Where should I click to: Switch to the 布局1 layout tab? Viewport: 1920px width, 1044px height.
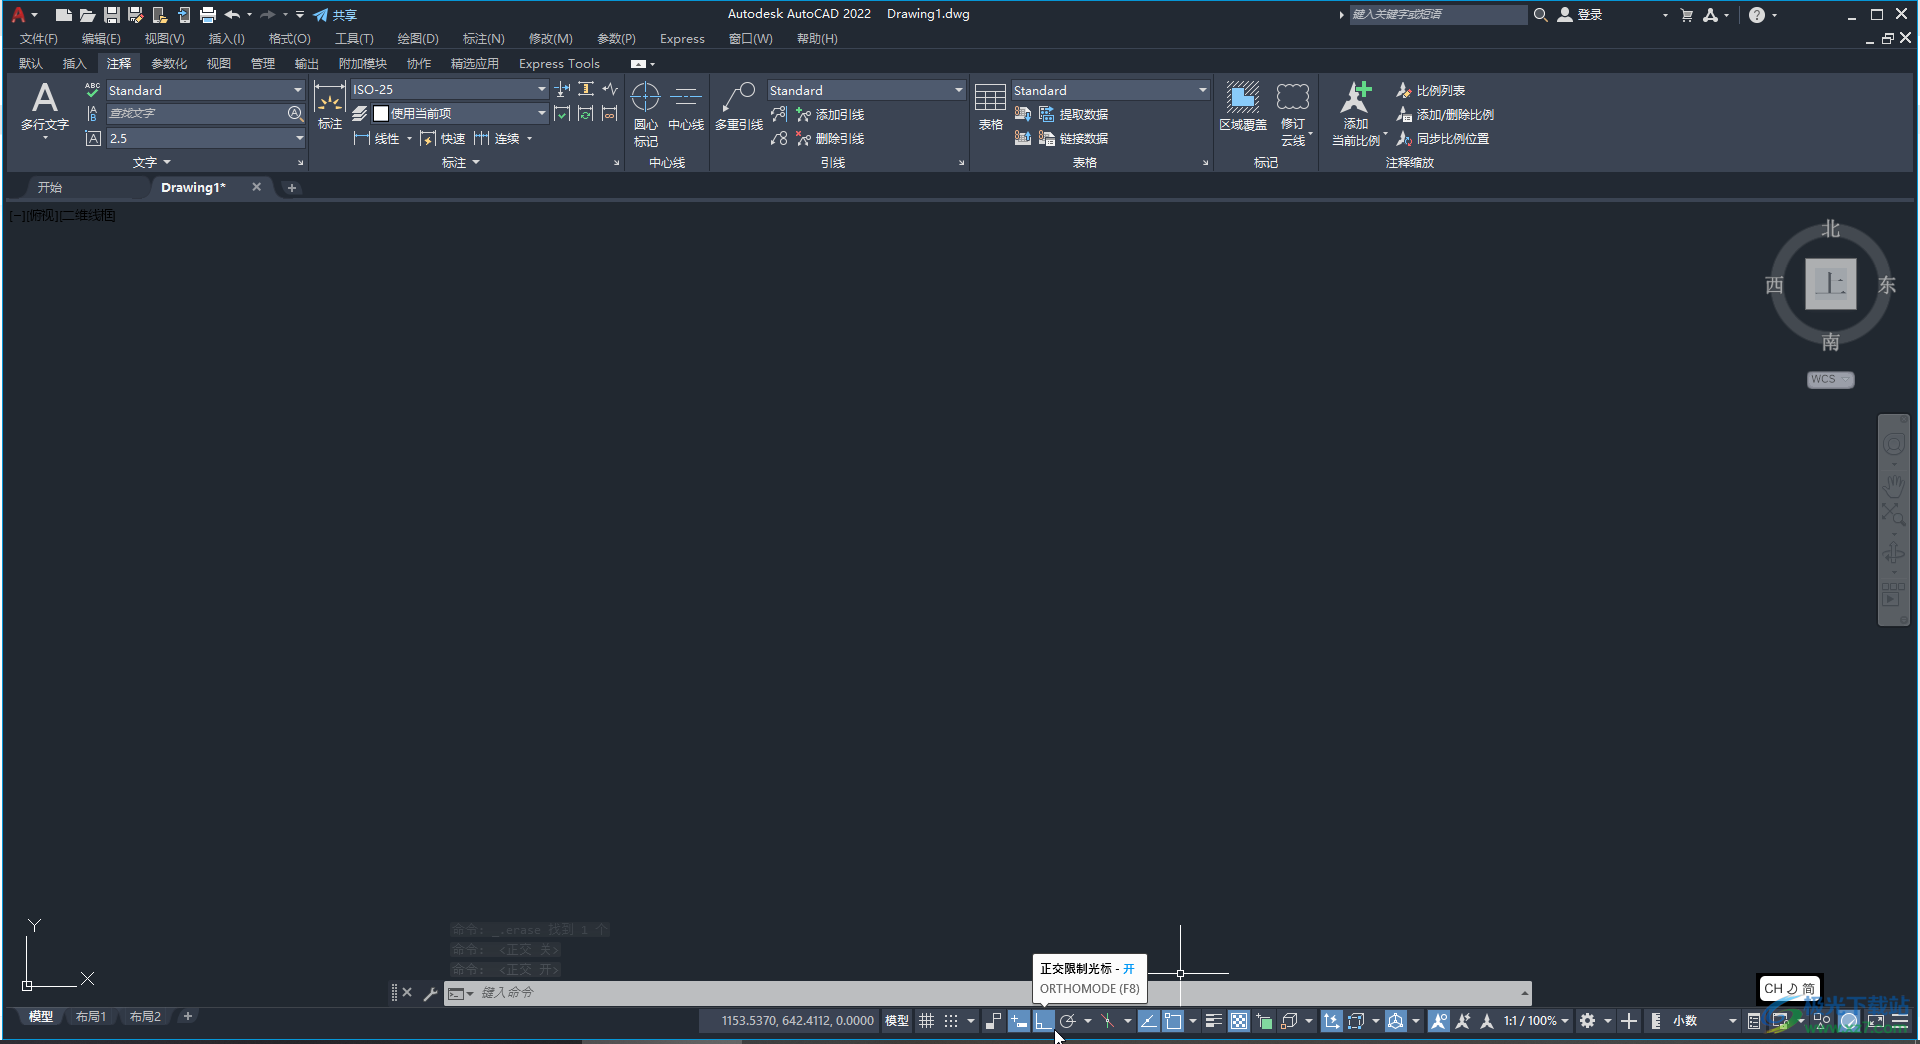point(90,1017)
